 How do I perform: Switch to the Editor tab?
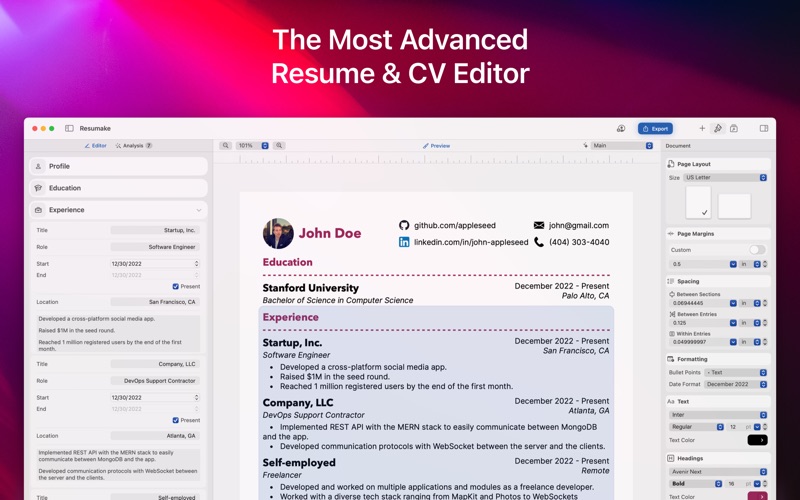point(95,145)
